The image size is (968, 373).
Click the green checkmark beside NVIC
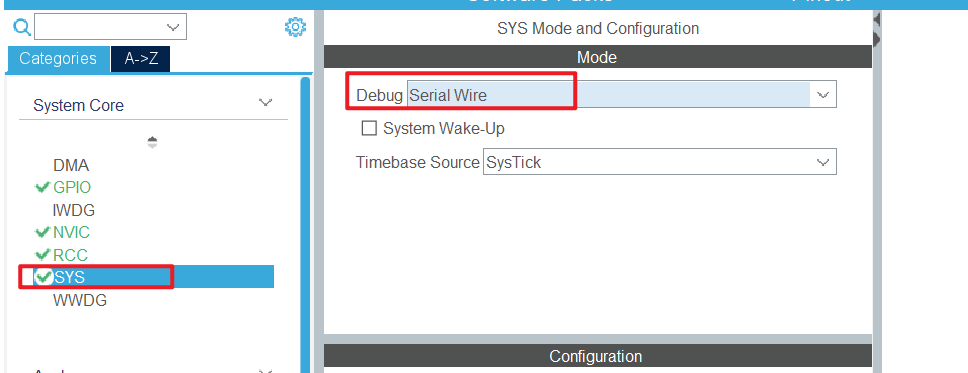(x=43, y=232)
